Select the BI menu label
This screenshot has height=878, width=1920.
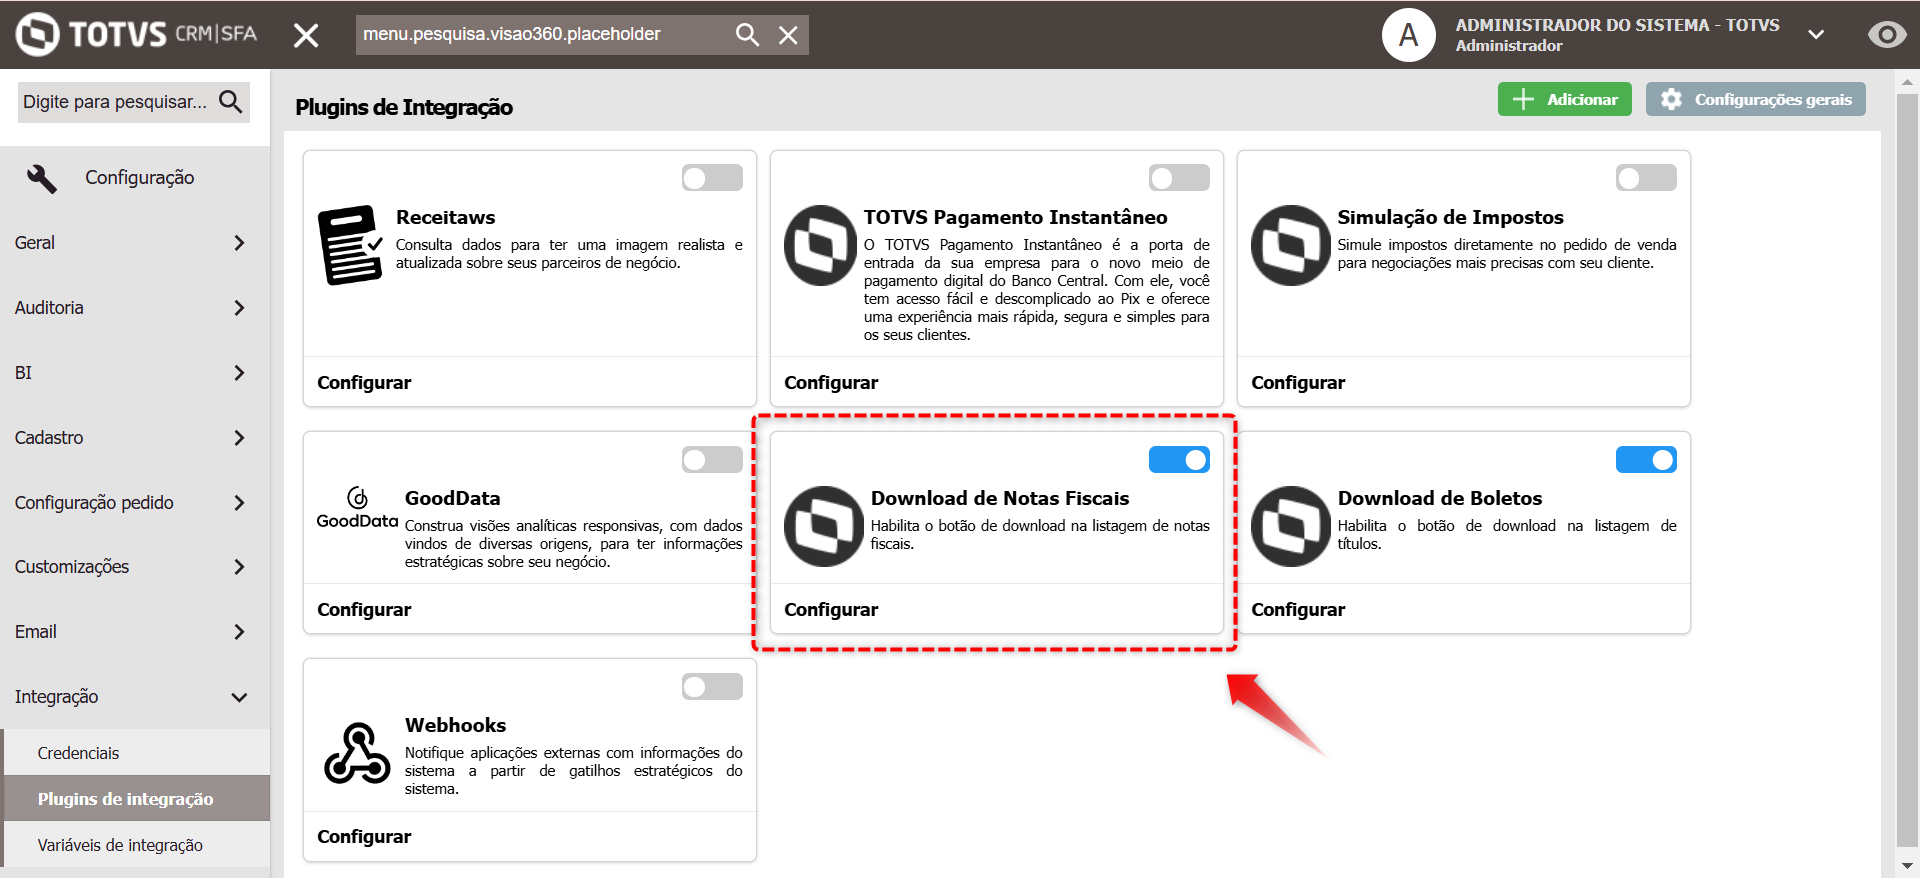coord(23,373)
